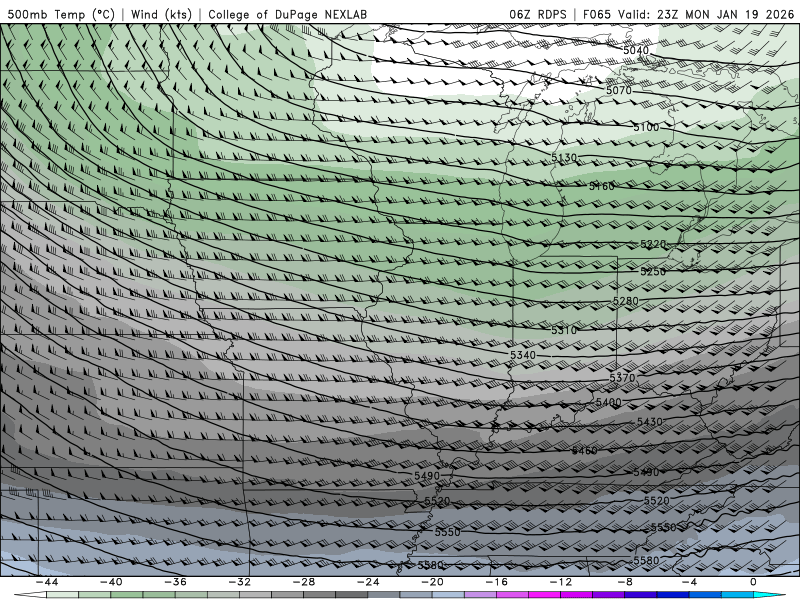
Task: Click the -20 colorbar tick label
Action: tap(432, 582)
